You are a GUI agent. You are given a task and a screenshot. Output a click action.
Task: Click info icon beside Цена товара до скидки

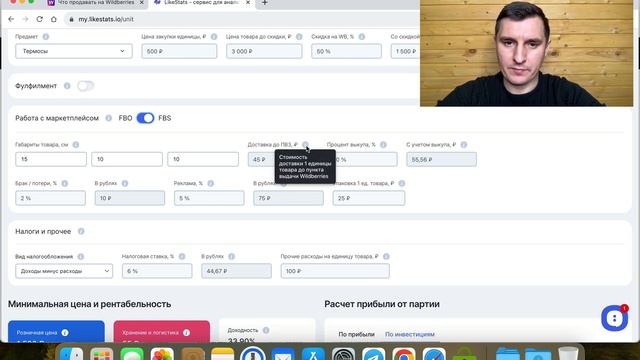pyautogui.click(x=299, y=37)
